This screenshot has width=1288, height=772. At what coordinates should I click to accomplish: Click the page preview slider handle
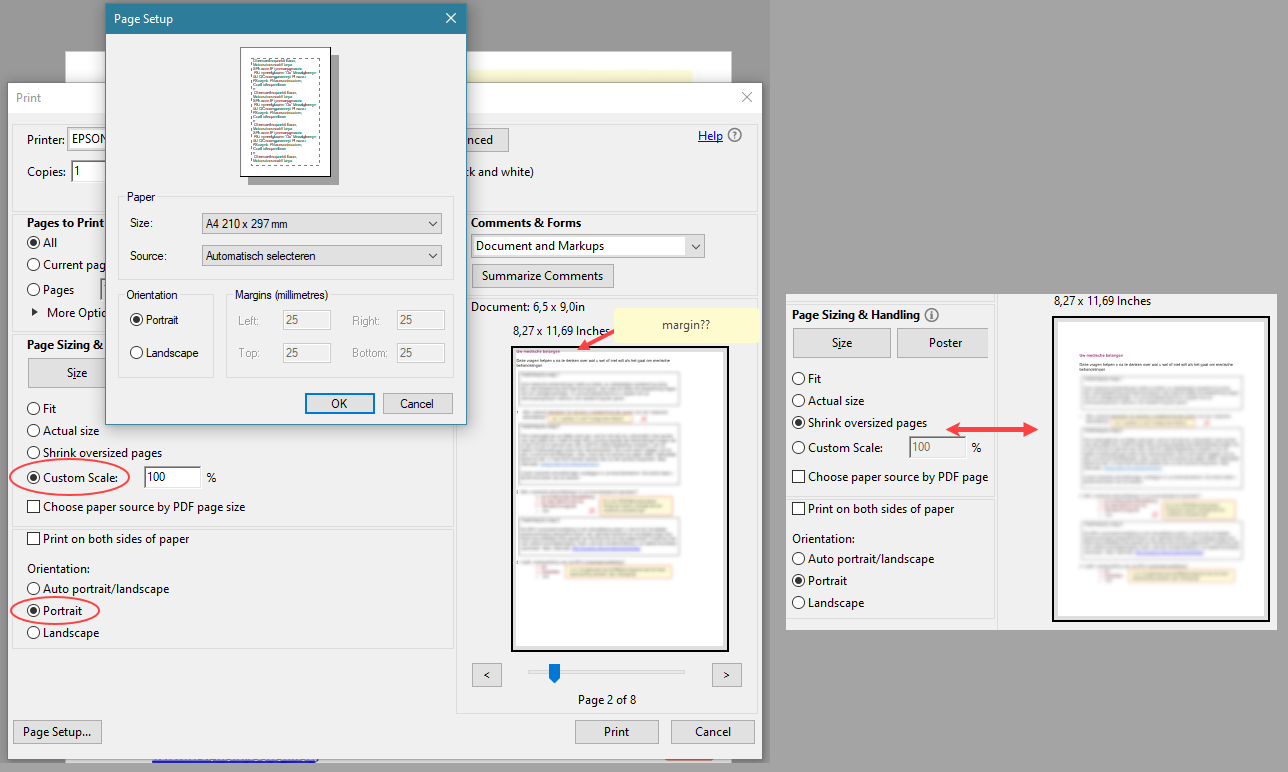(x=554, y=673)
